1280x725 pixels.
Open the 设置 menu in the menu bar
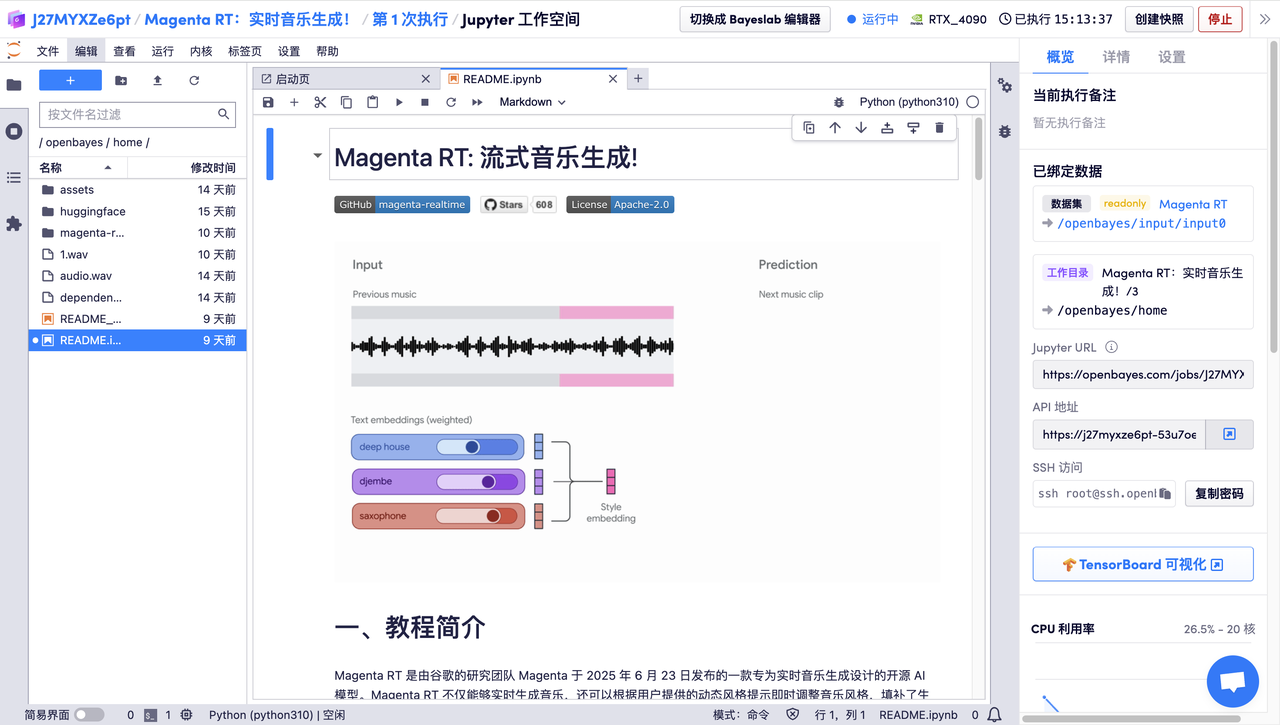(289, 51)
